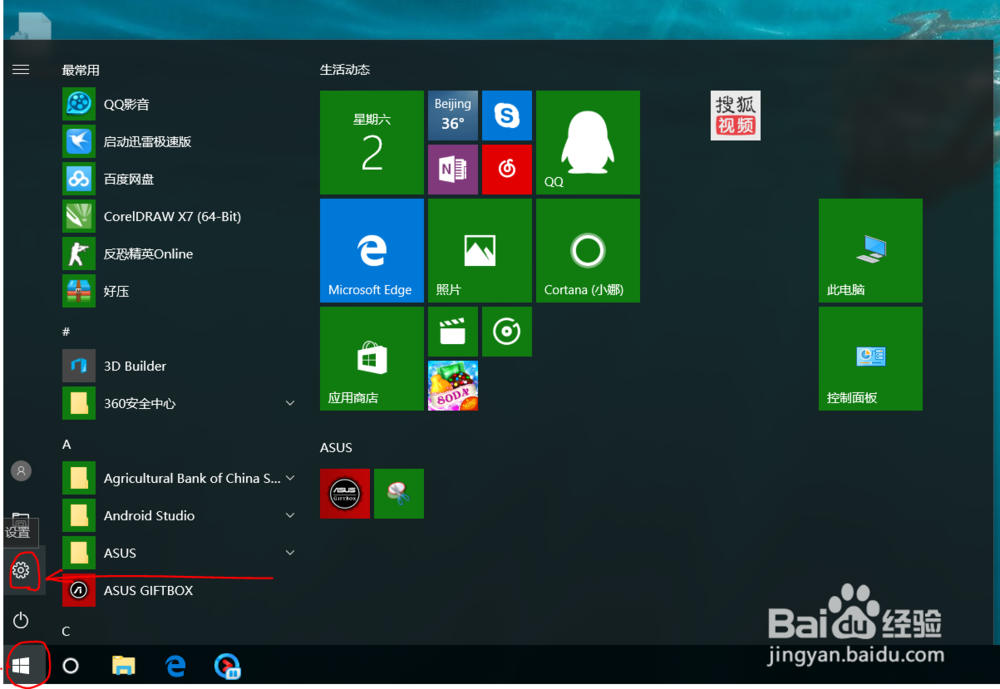The width and height of the screenshot is (1000, 689).
Task: Open 应用商店 store tile
Action: click(372, 359)
